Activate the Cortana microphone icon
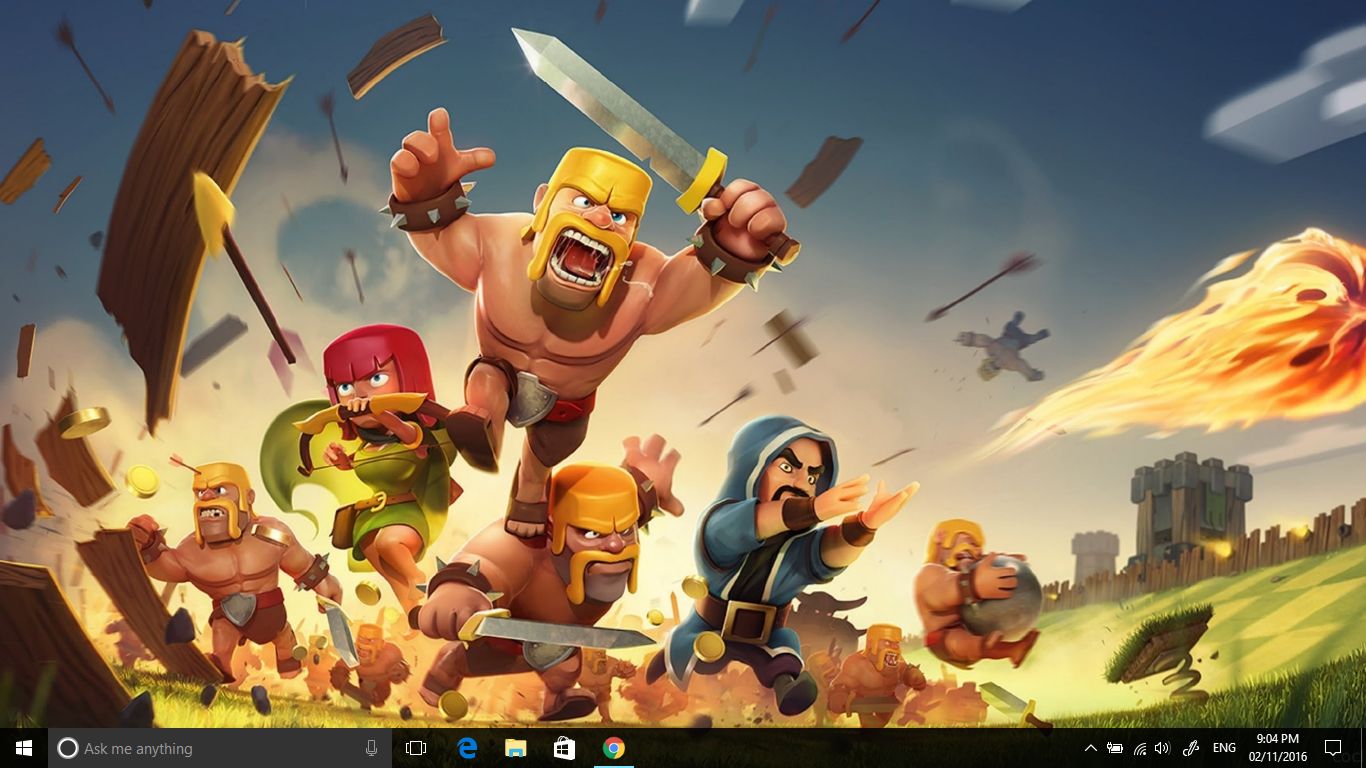Image resolution: width=1366 pixels, height=768 pixels. point(371,748)
